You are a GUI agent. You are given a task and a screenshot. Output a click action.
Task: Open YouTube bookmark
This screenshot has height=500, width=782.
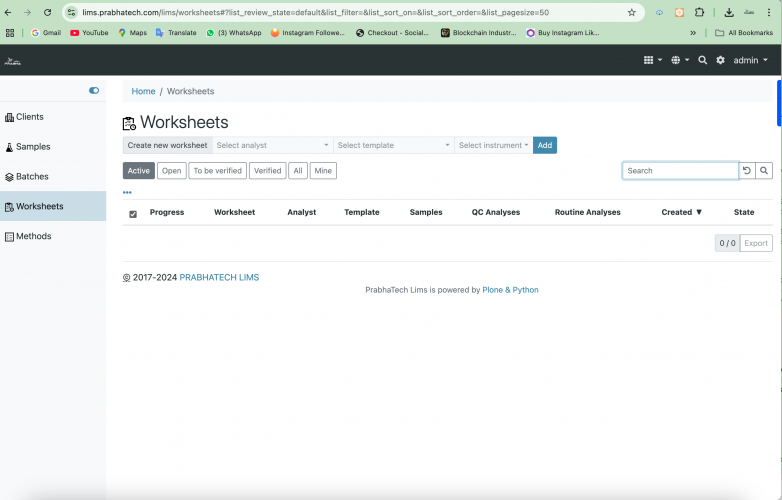point(89,33)
